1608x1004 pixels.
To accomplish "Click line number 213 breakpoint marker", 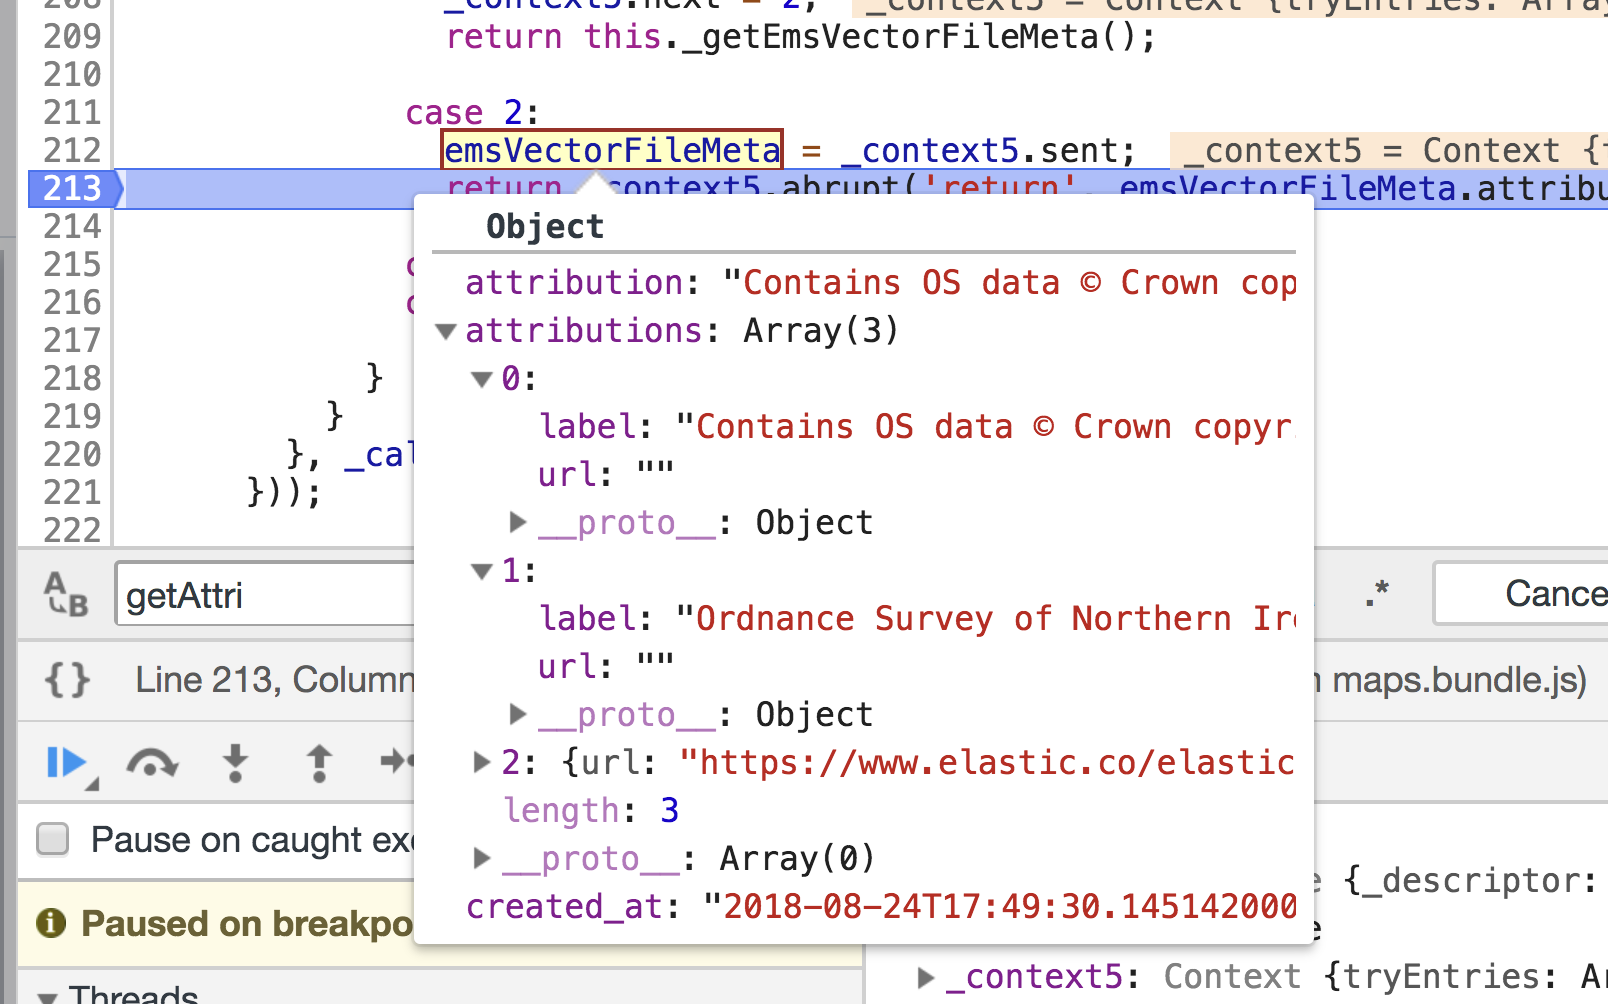I will [x=74, y=188].
